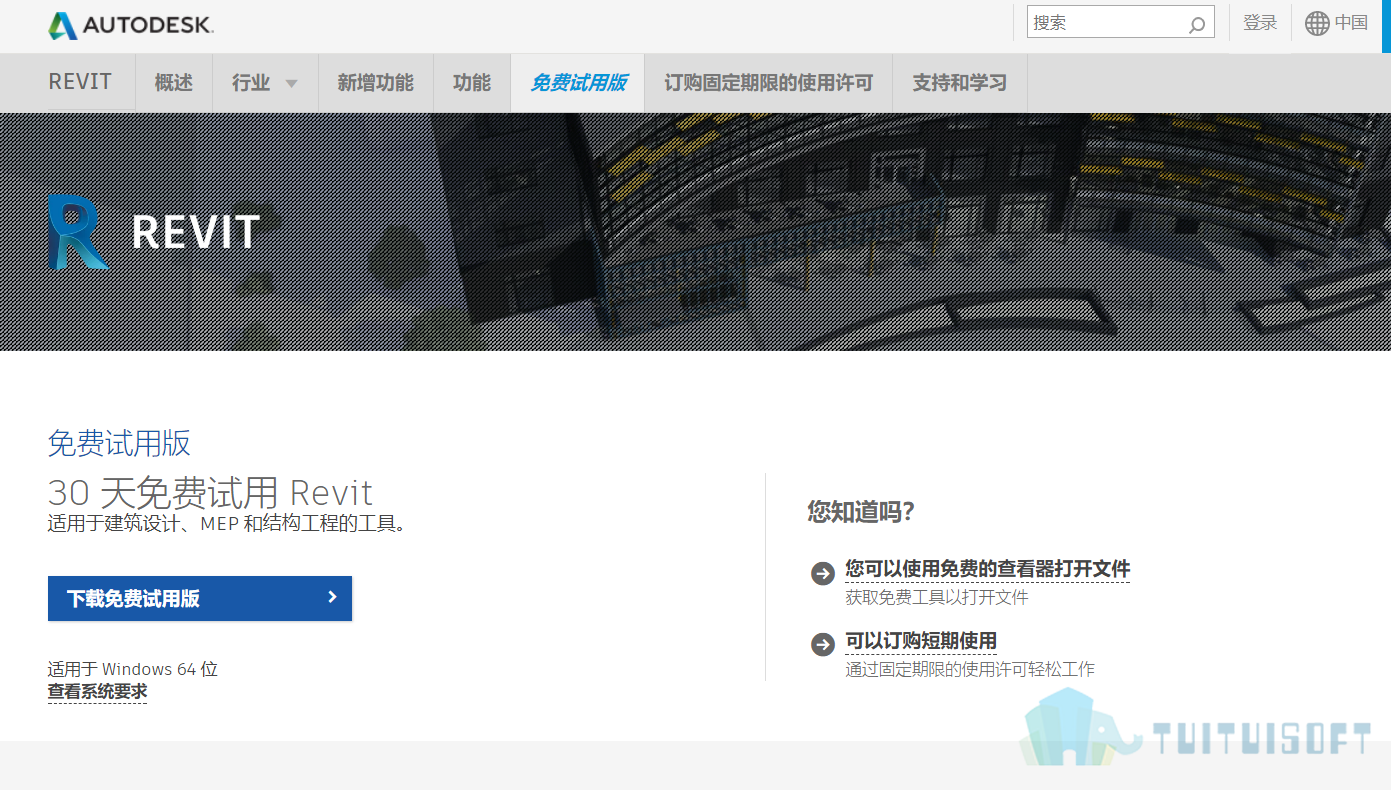Open the 新增功能 tab
This screenshot has height=790, width=1391.
pos(375,83)
